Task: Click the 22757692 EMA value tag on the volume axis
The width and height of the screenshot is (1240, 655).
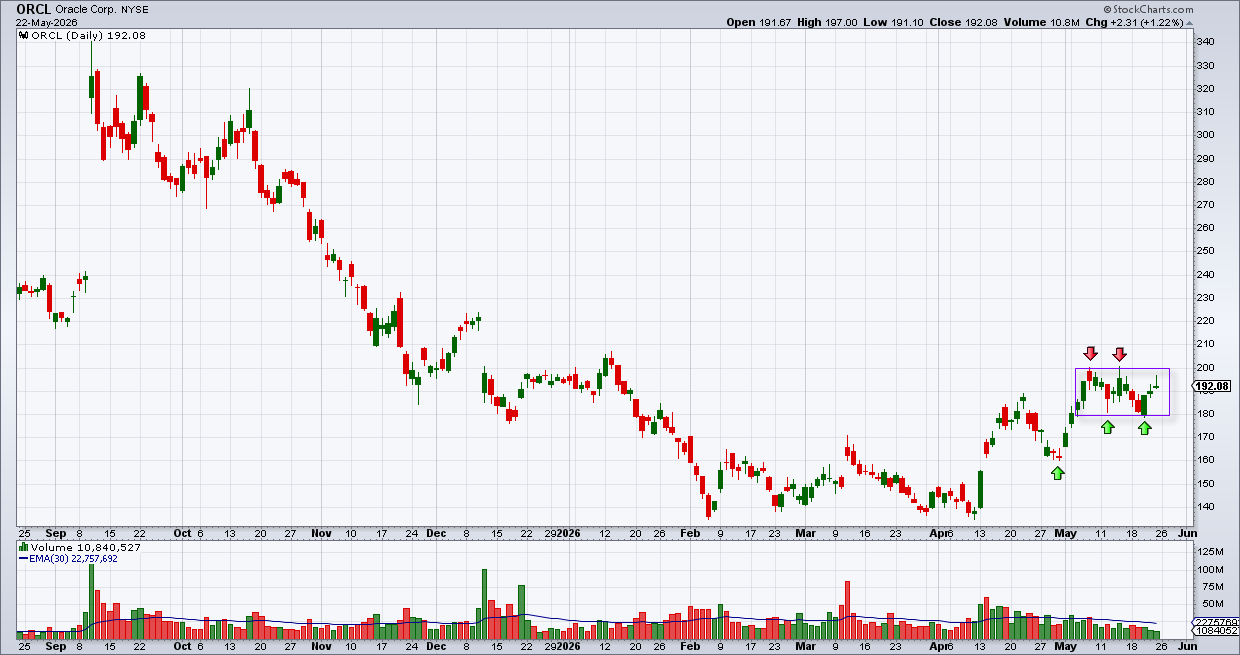Action: tap(1213, 623)
